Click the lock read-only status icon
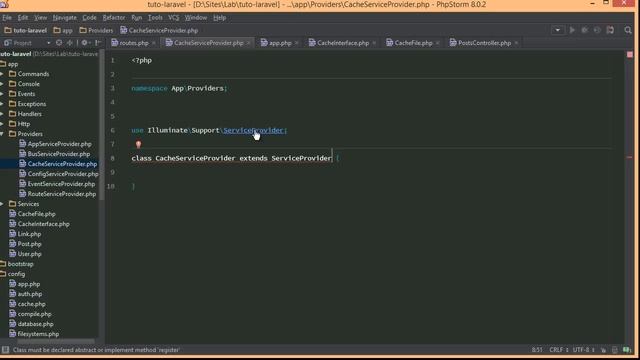The width and height of the screenshot is (640, 360). coord(603,350)
